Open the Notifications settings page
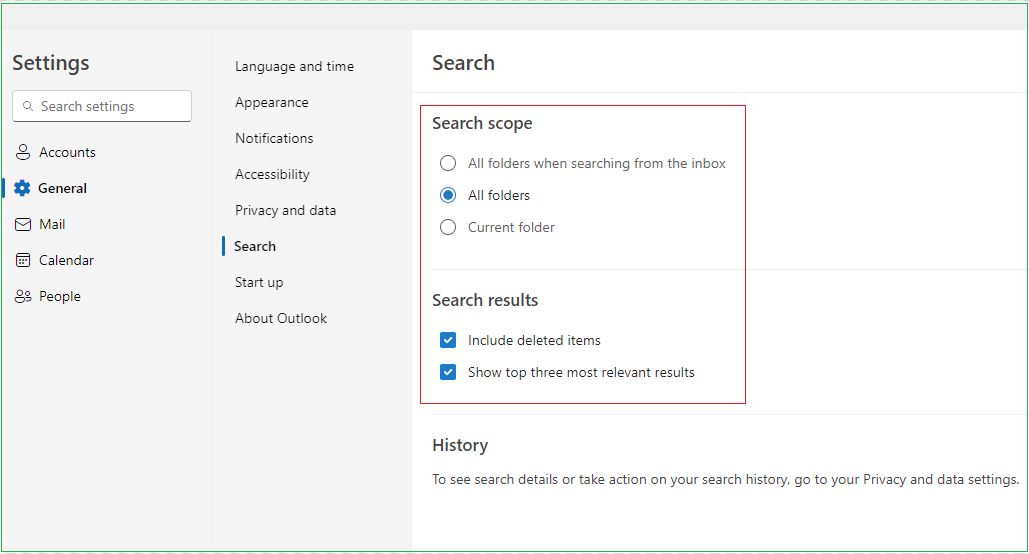 (x=274, y=139)
